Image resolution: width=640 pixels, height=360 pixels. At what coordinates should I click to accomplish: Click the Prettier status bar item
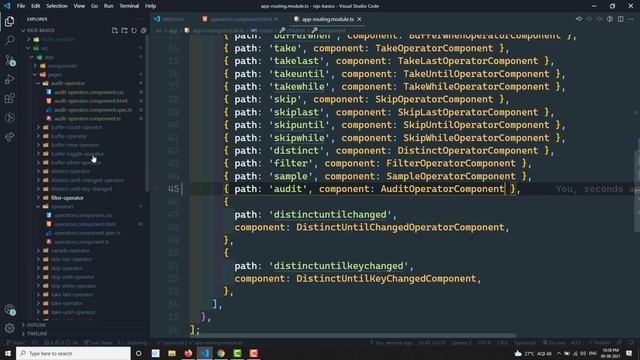click(x=599, y=342)
